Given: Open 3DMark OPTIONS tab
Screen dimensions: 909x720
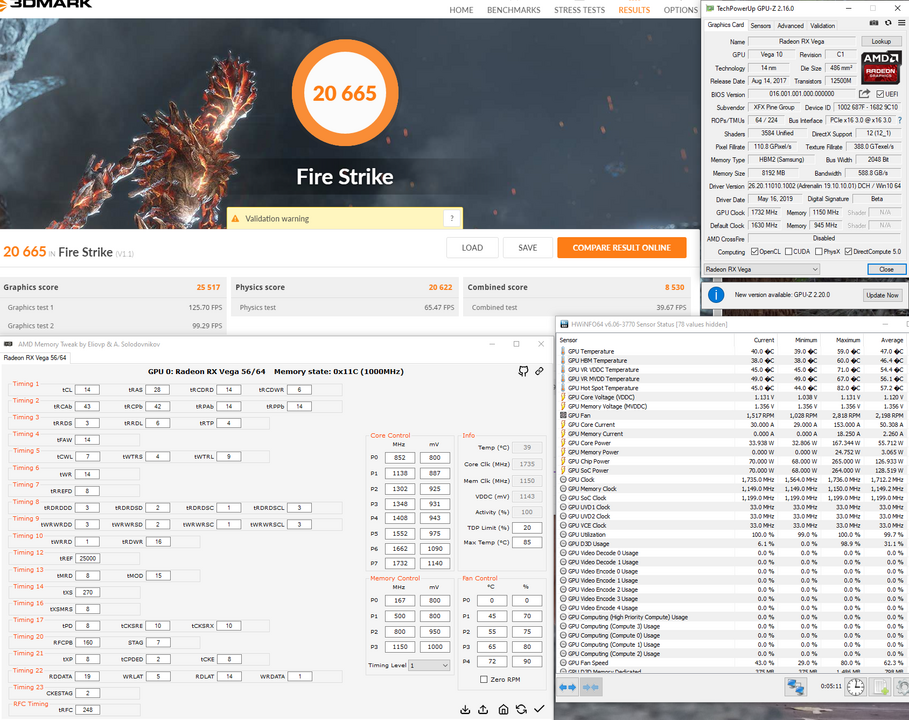Looking at the screenshot, I should (x=681, y=10).
